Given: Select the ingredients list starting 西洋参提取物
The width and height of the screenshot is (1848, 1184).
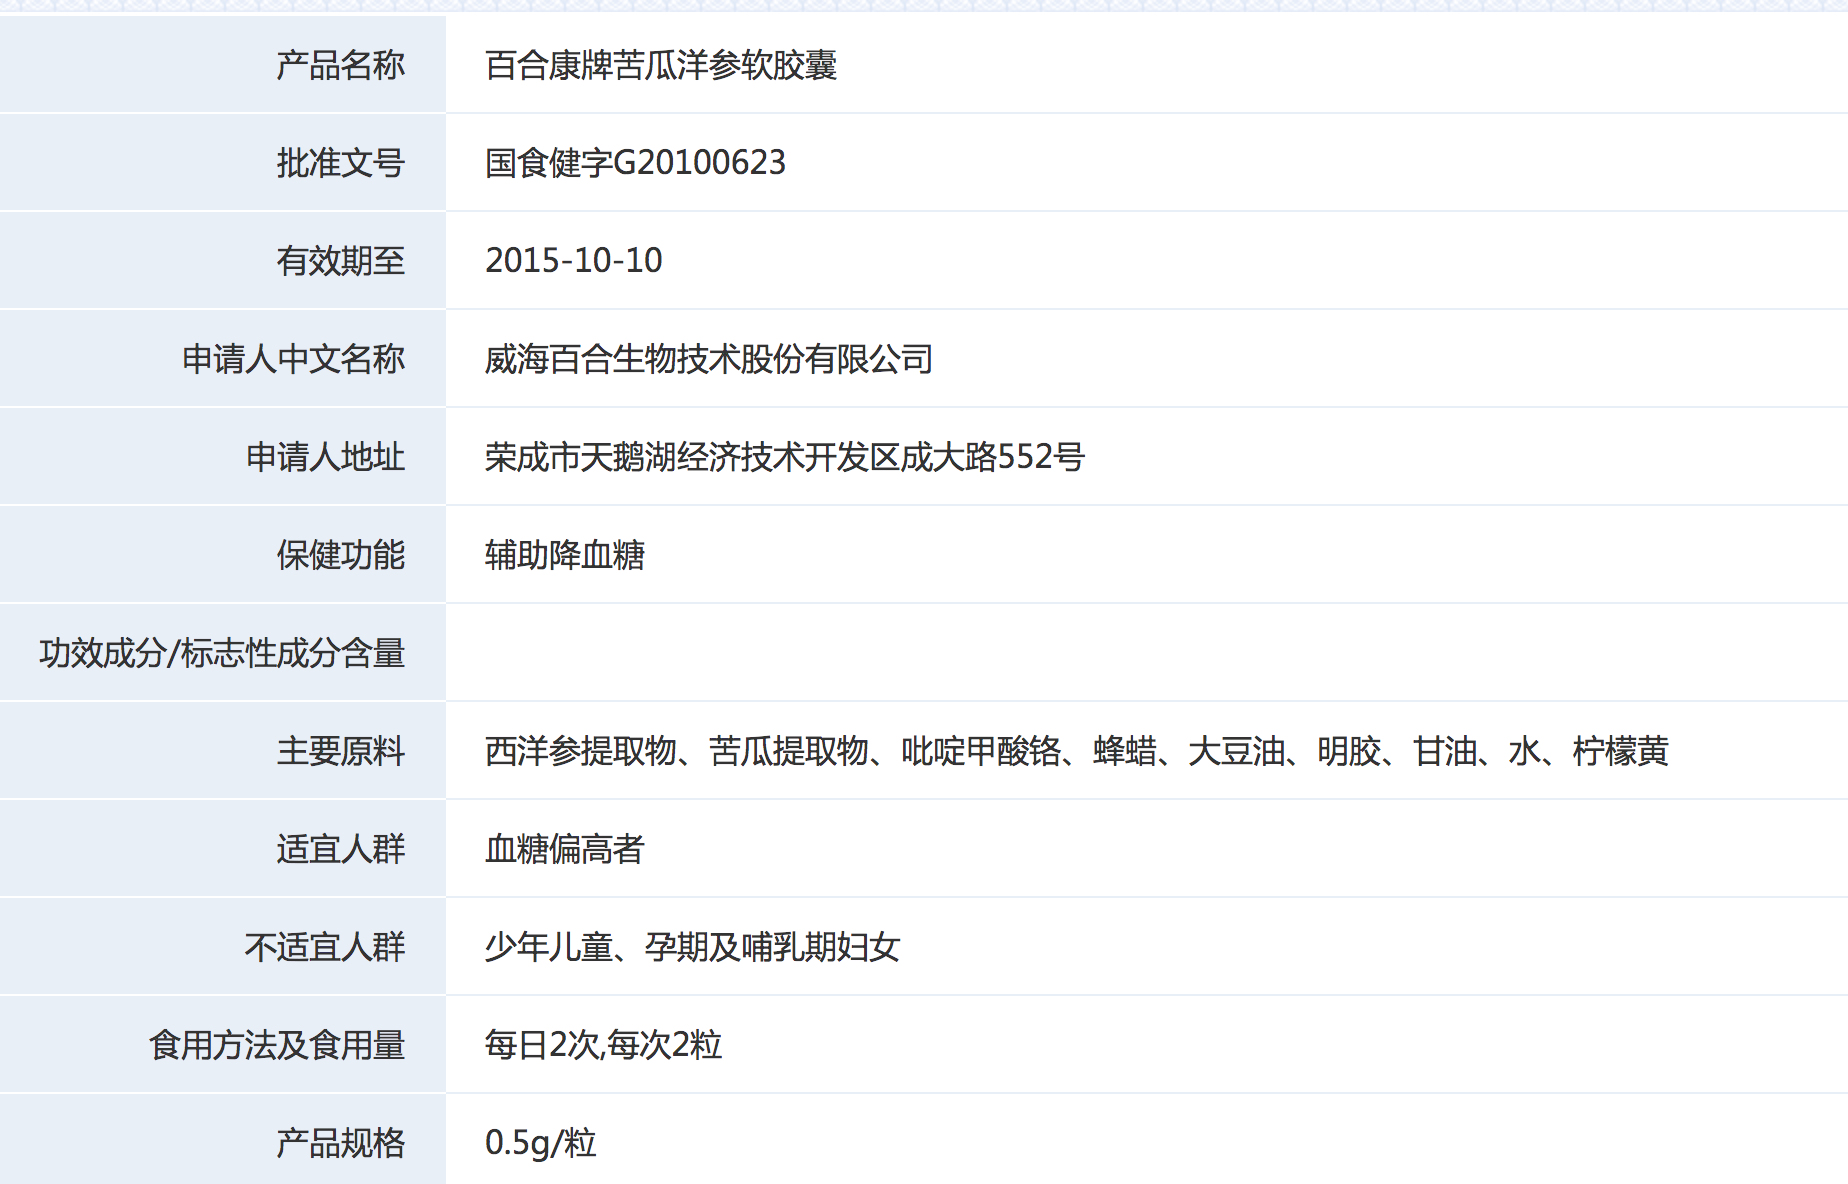Looking at the screenshot, I should (1077, 751).
